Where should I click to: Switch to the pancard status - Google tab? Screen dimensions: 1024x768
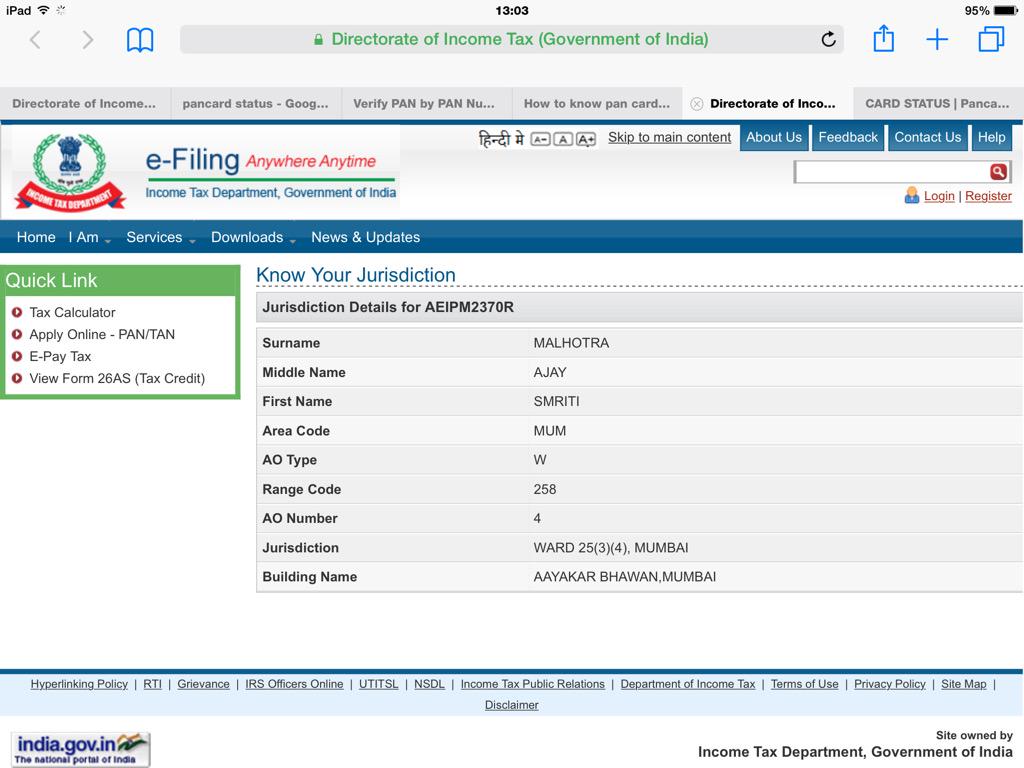[255, 104]
